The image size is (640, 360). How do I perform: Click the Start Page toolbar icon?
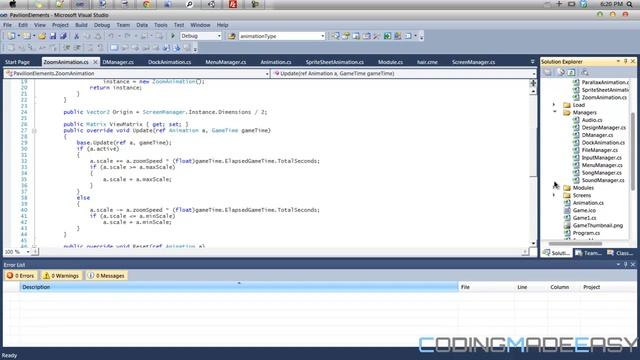coord(387,36)
